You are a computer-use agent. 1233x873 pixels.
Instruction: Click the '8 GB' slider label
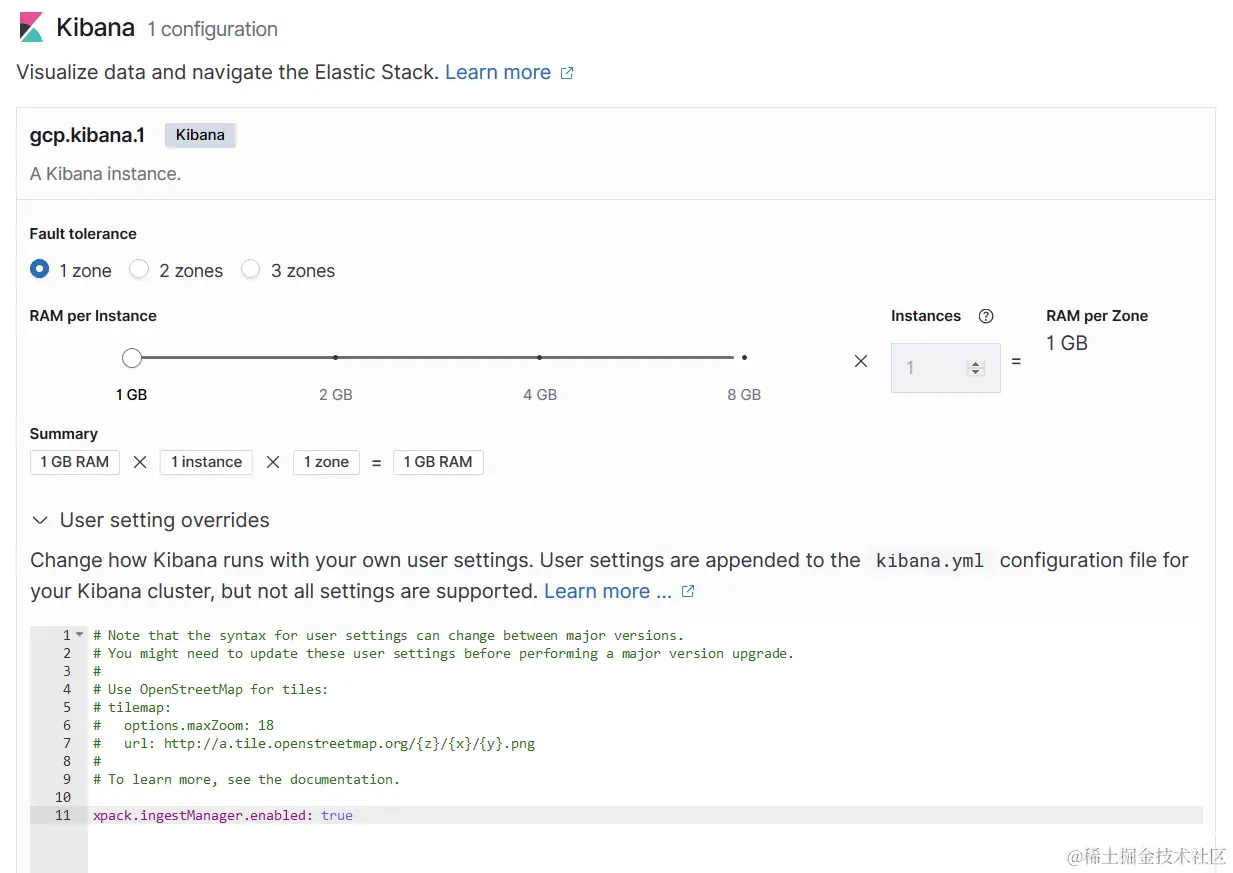click(x=744, y=394)
